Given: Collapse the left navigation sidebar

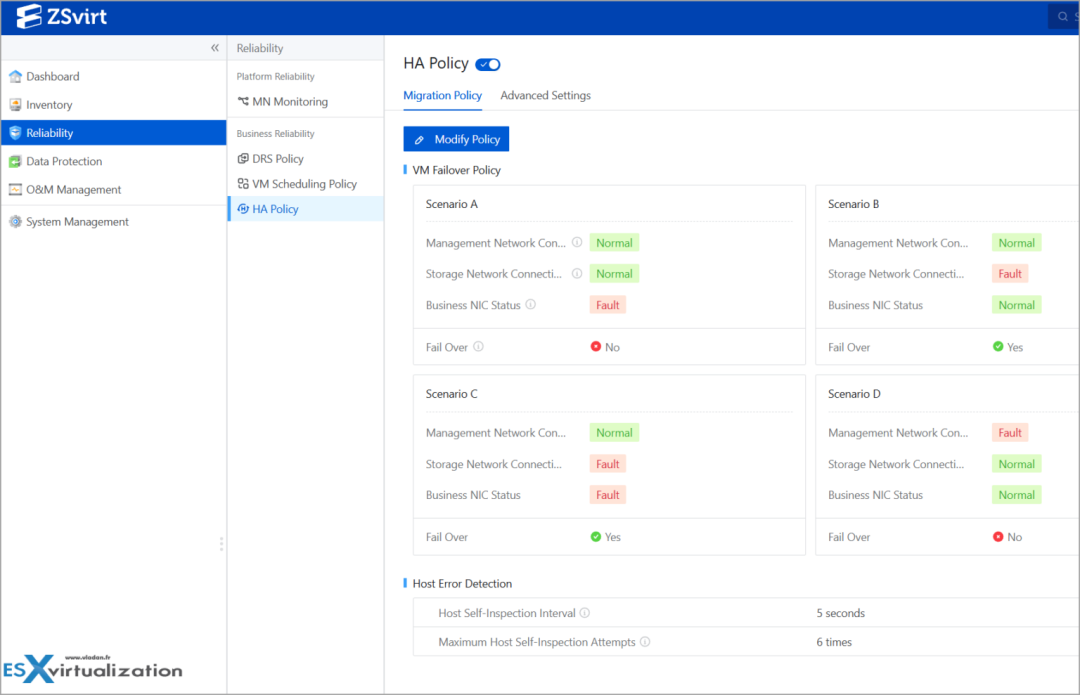Looking at the screenshot, I should click(215, 48).
